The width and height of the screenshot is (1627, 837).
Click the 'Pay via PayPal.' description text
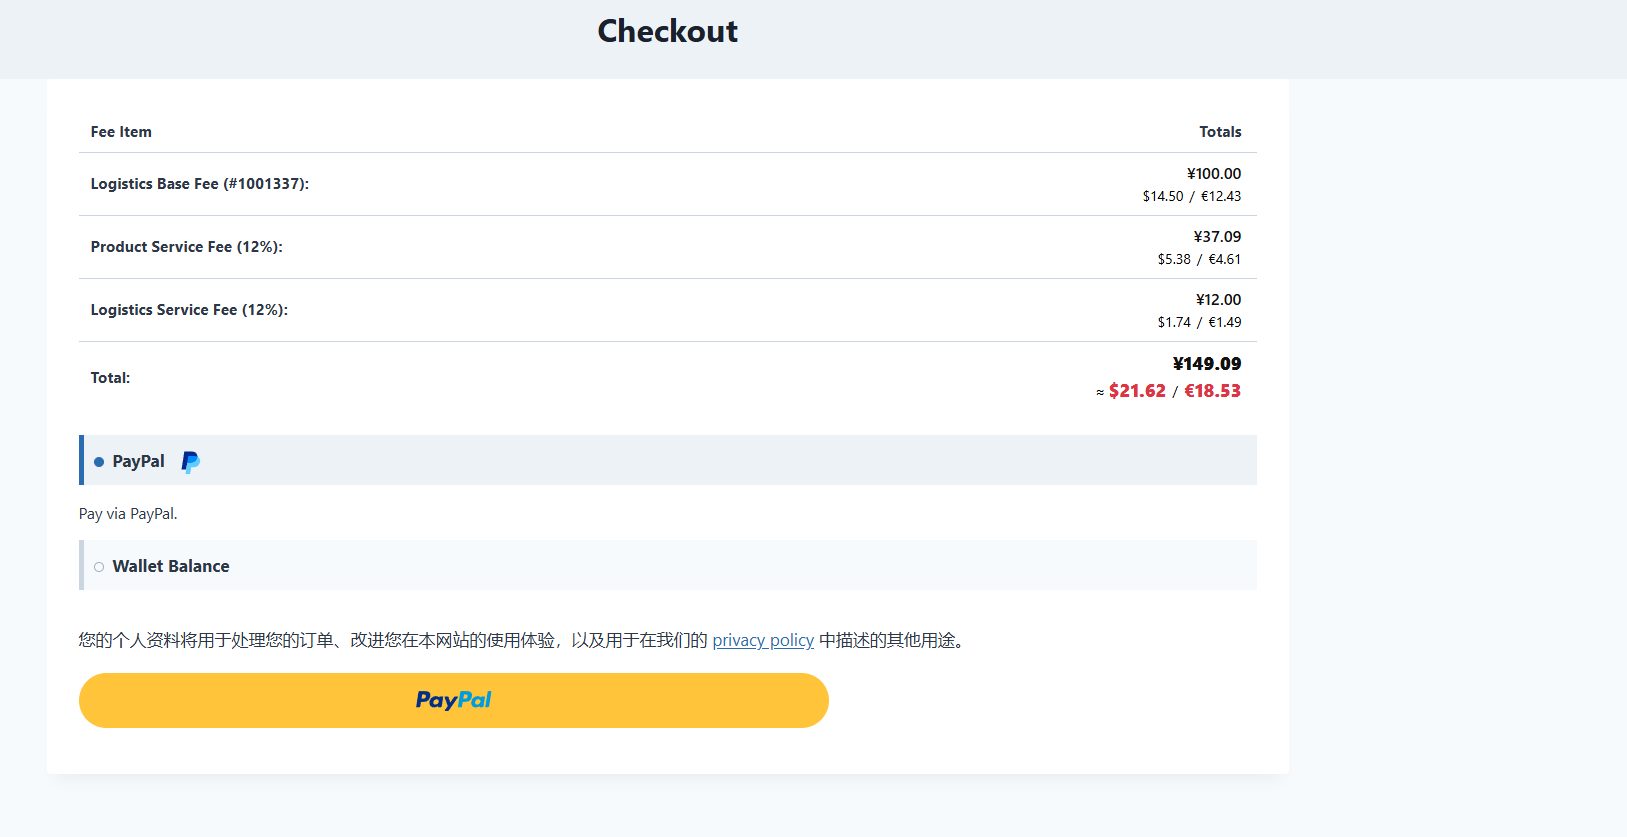point(128,514)
